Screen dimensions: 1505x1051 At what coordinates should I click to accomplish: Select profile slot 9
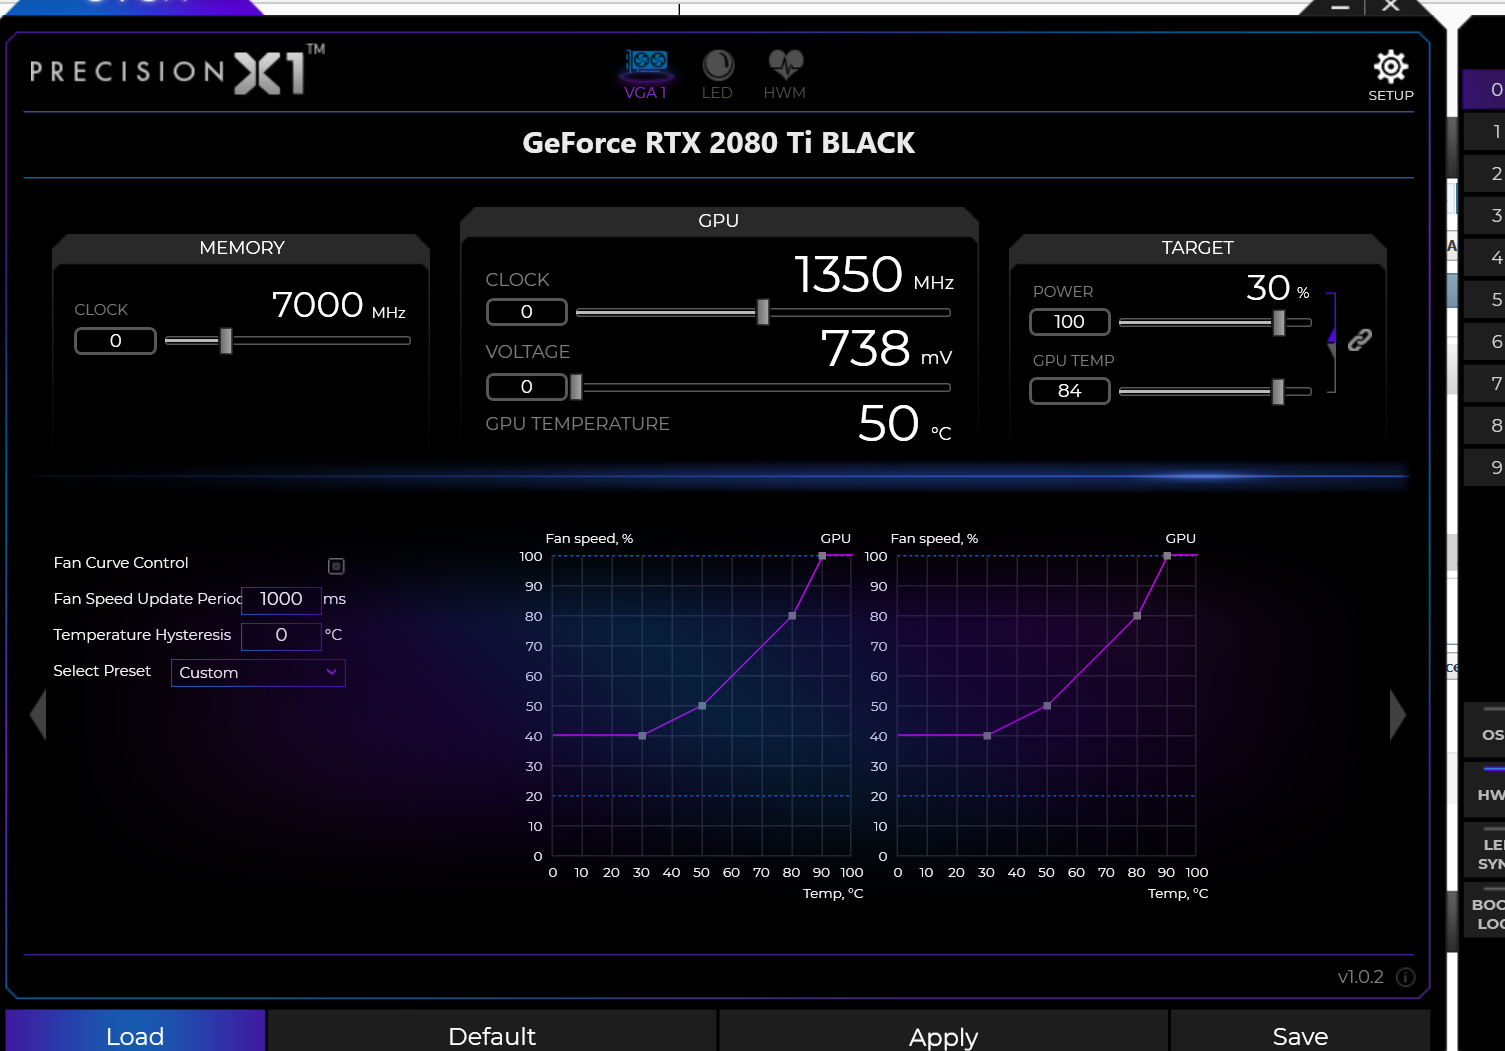pos(1485,467)
